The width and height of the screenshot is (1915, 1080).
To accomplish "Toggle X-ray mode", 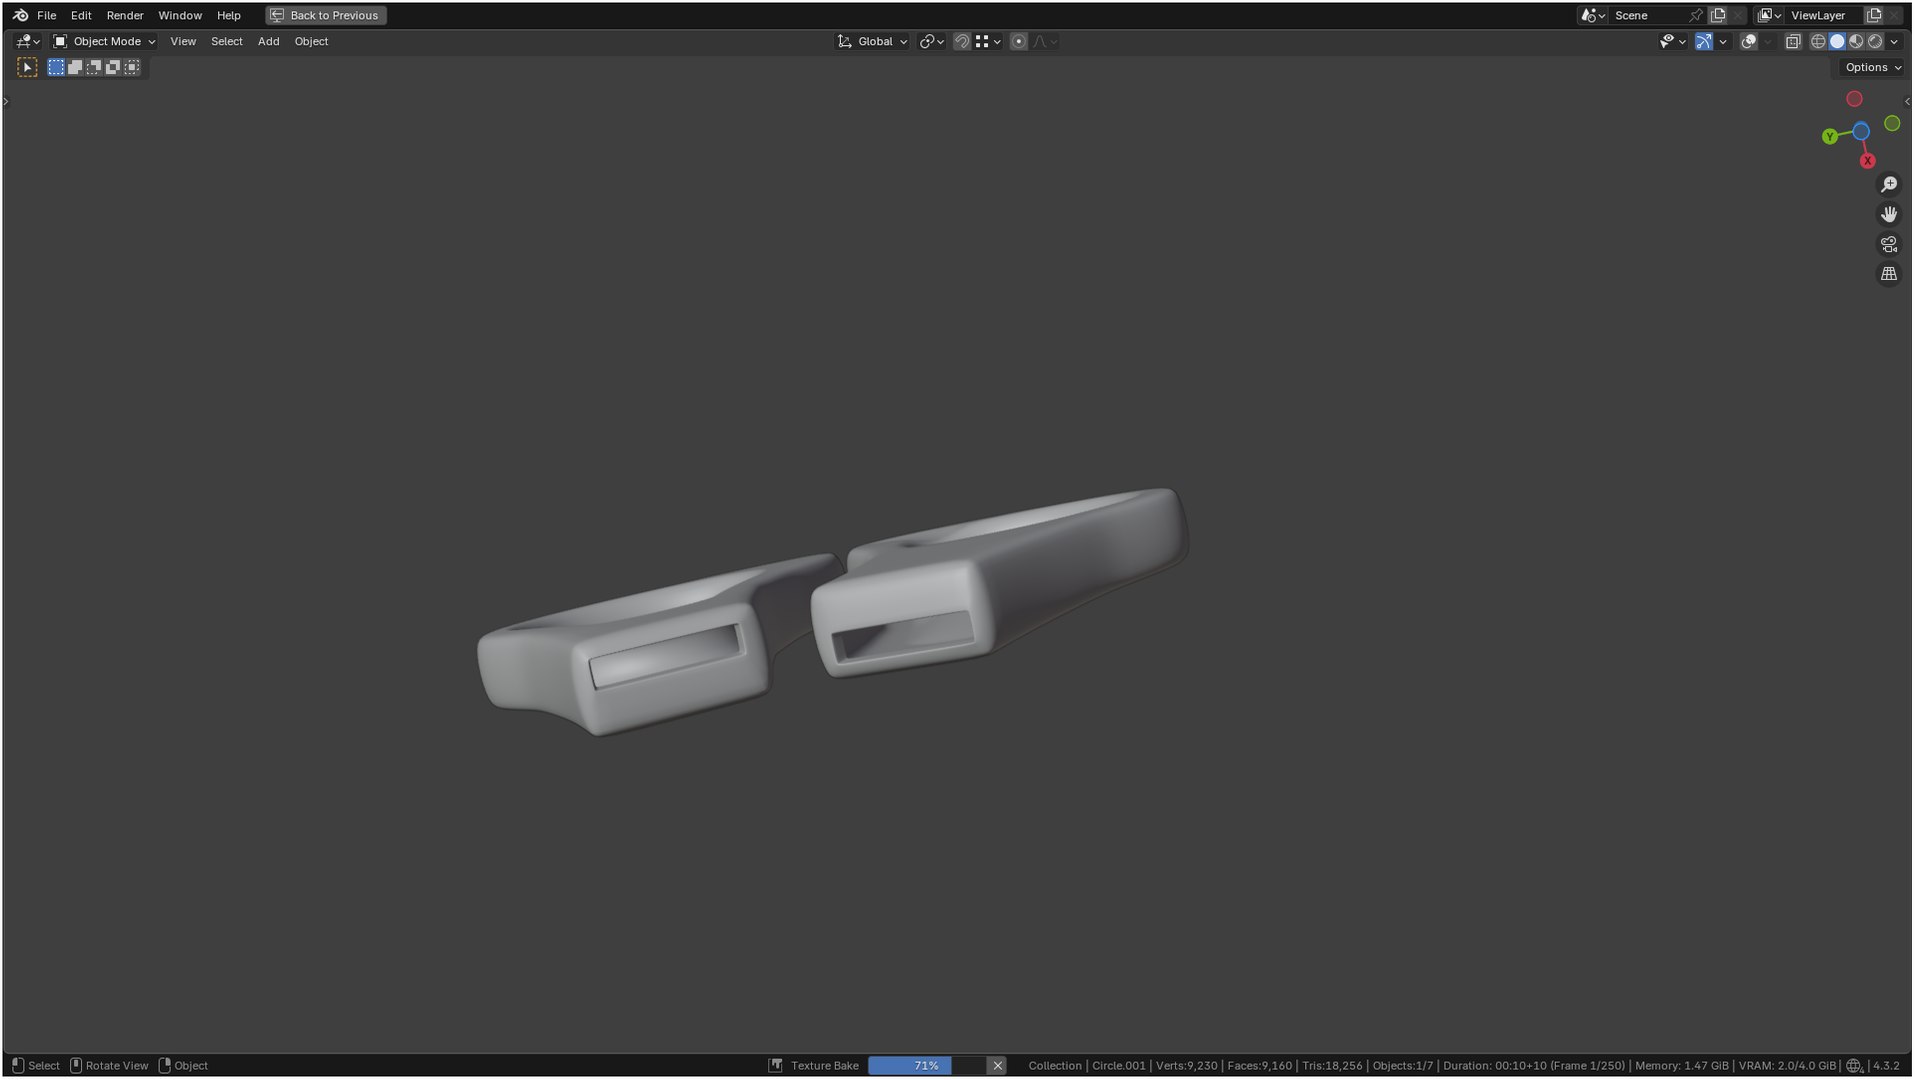I will tap(1793, 41).
